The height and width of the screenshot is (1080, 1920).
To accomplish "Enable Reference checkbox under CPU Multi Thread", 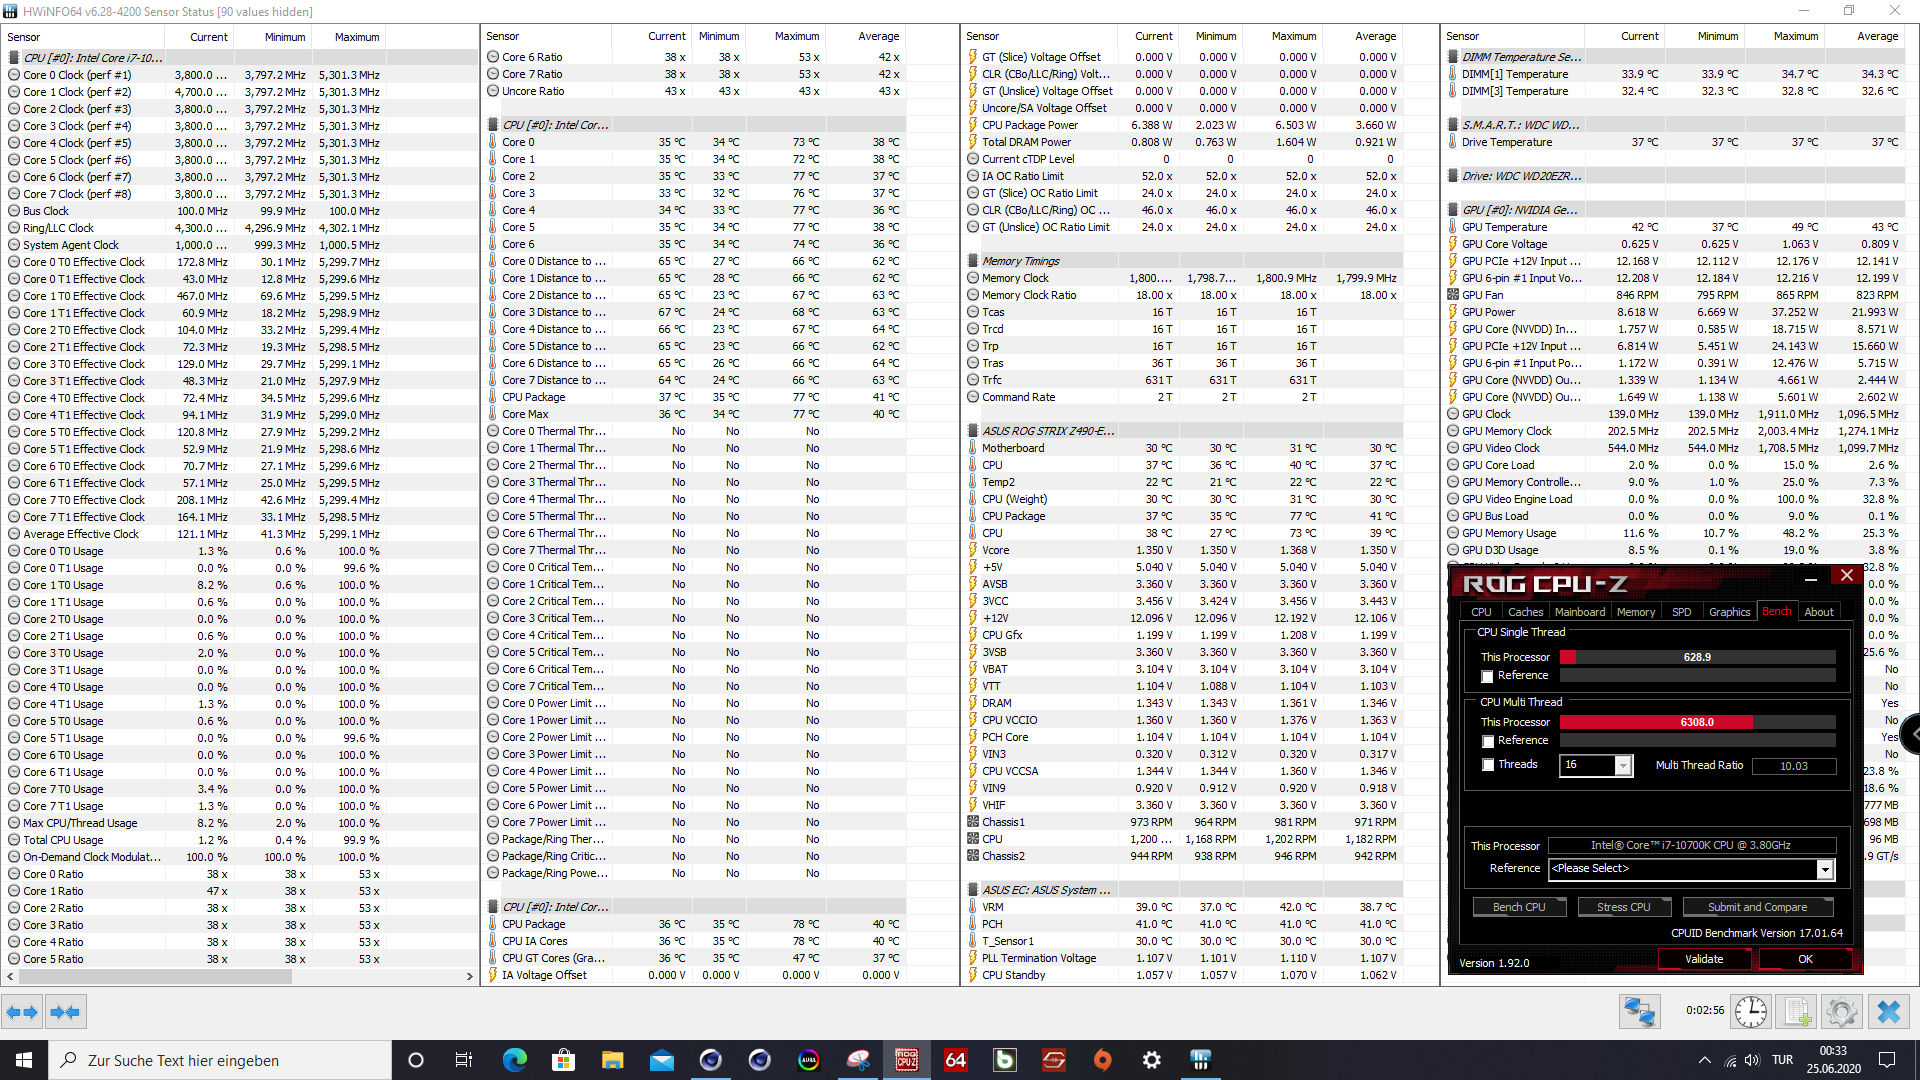I will pos(1487,742).
